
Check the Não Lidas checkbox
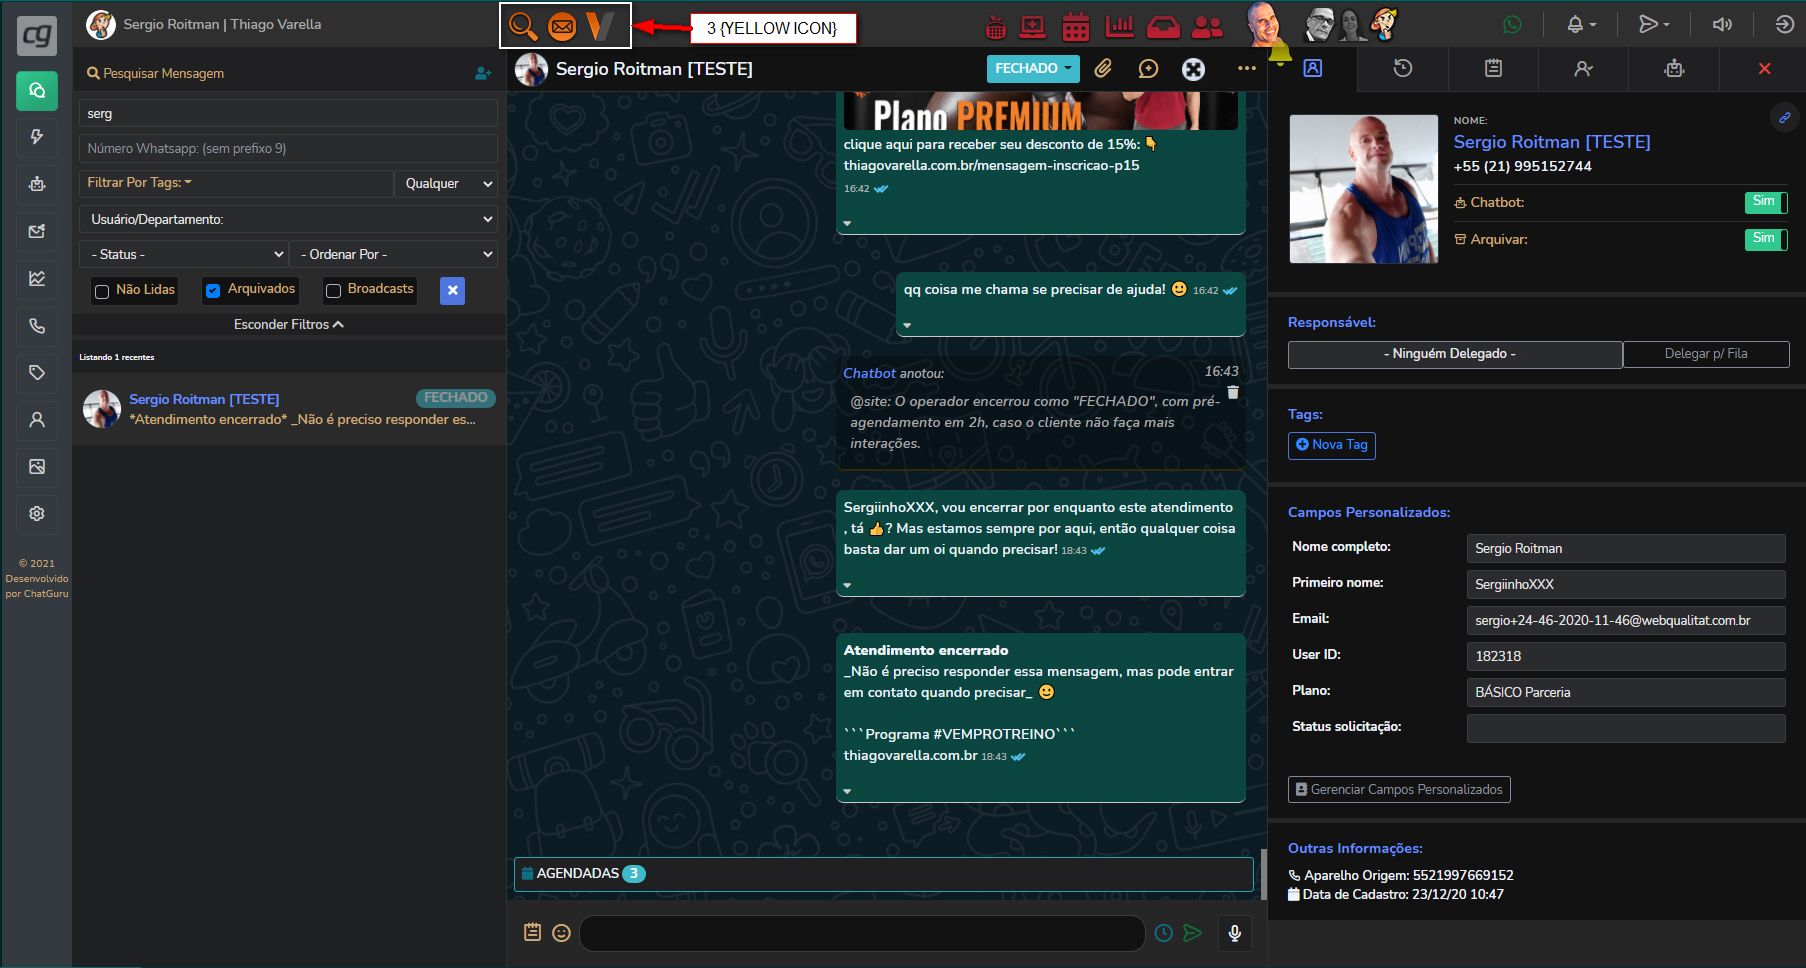coord(102,292)
